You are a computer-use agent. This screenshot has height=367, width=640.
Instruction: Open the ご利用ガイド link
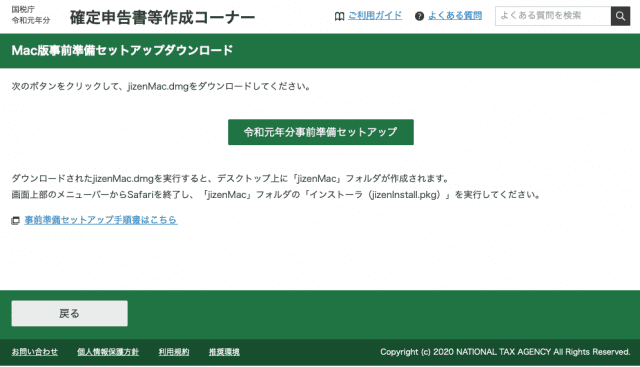click(x=375, y=16)
